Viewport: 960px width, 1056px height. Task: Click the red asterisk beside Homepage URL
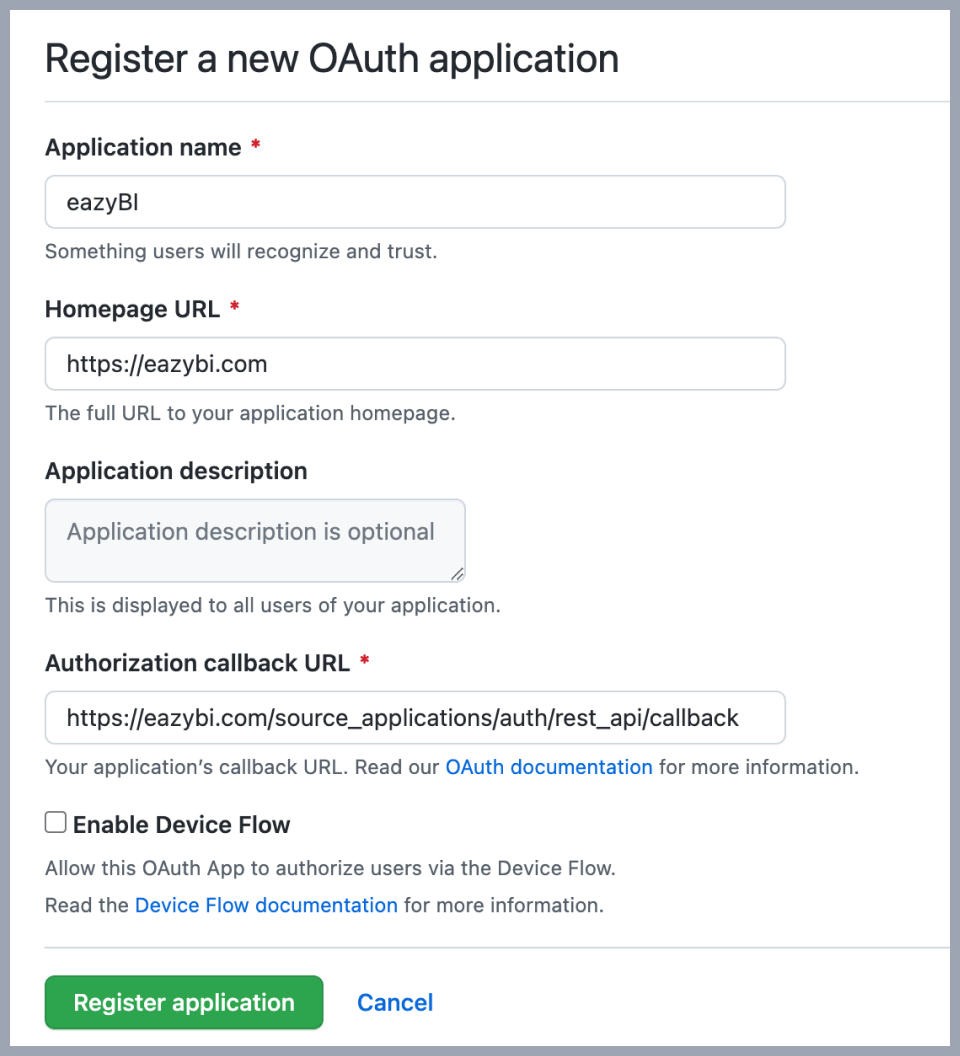click(x=234, y=306)
